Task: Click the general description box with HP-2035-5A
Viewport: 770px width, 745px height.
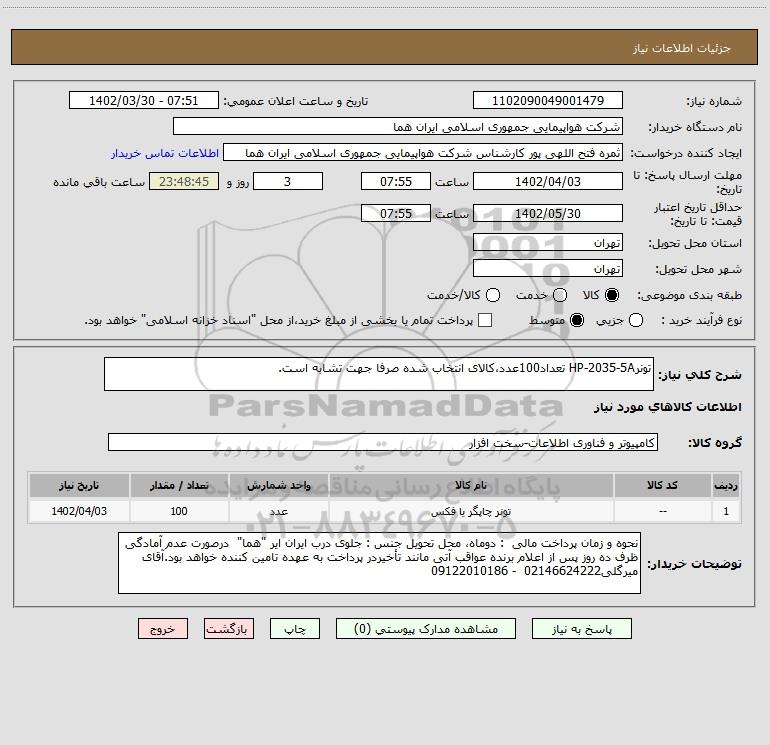Action: pos(379,374)
